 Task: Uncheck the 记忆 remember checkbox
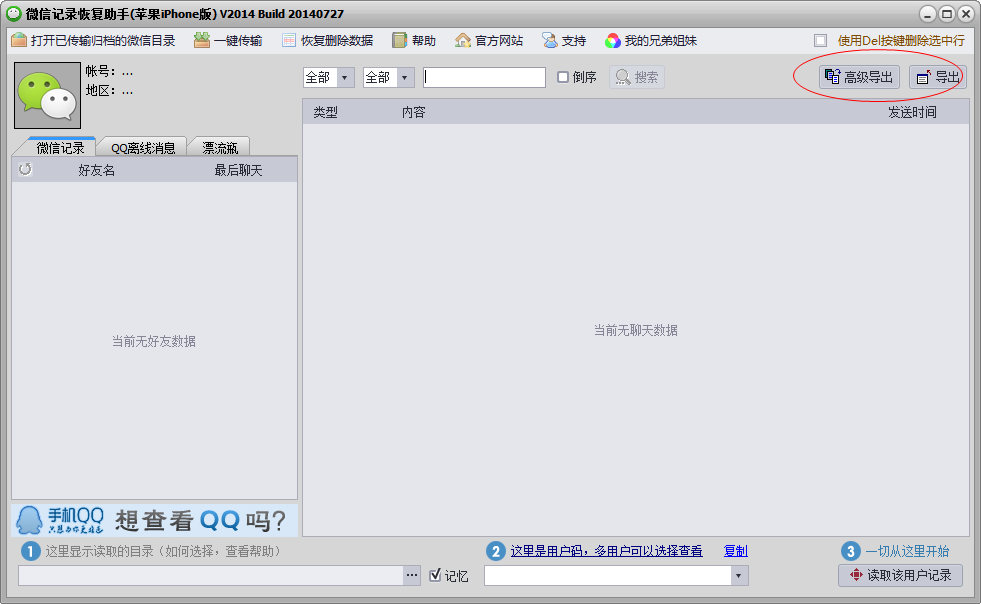pos(435,575)
